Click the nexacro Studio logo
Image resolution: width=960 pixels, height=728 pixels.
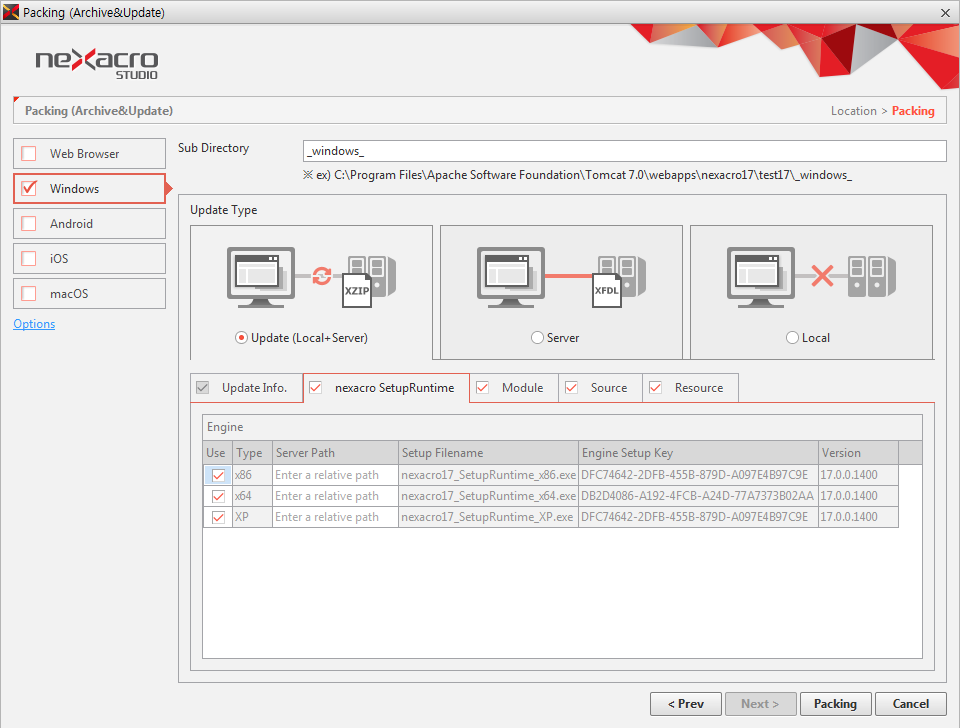96,62
